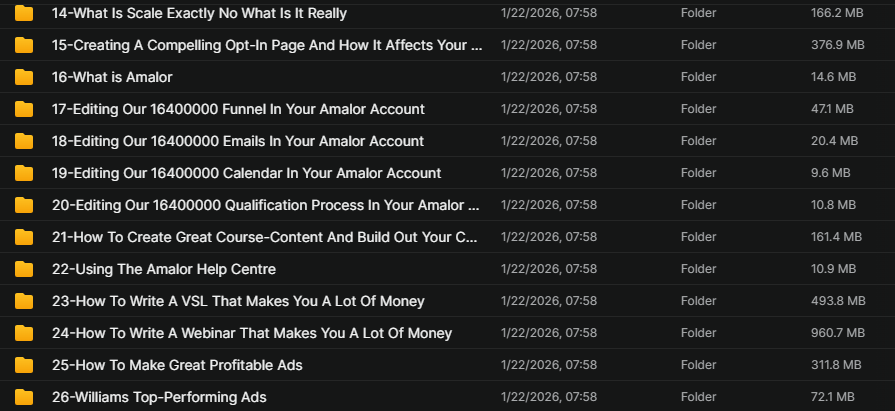
Task: Select folder icon for 17-Editing Funnel row
Action: point(25,109)
